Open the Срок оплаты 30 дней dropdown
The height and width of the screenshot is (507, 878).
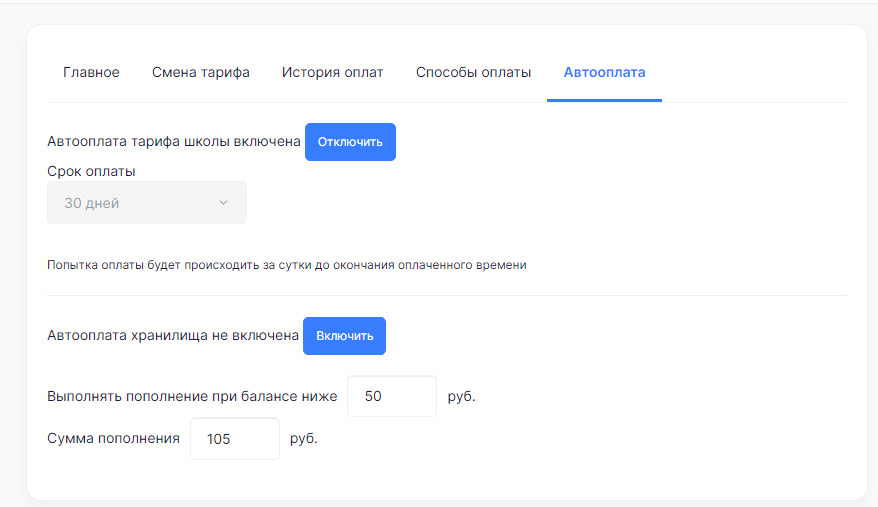pyautogui.click(x=147, y=202)
